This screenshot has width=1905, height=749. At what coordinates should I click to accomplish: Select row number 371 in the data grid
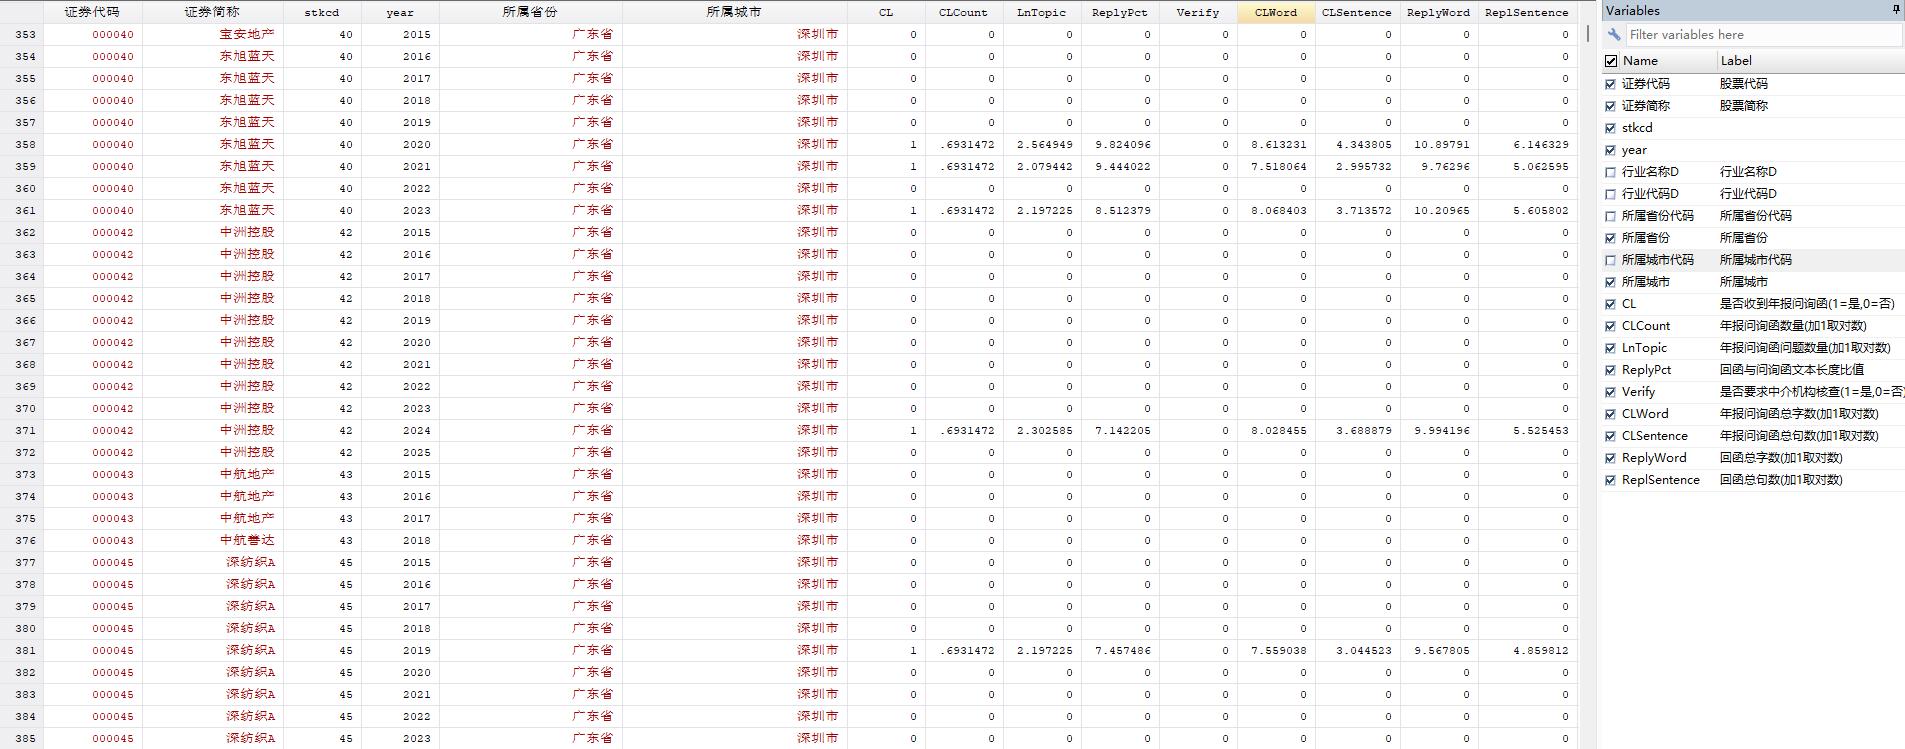(x=21, y=430)
